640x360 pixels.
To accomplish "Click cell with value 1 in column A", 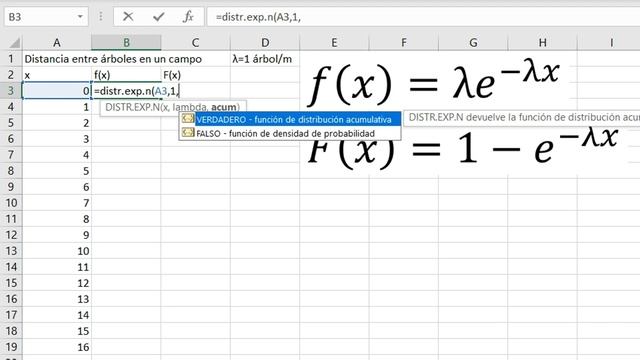I will click(x=57, y=107).
